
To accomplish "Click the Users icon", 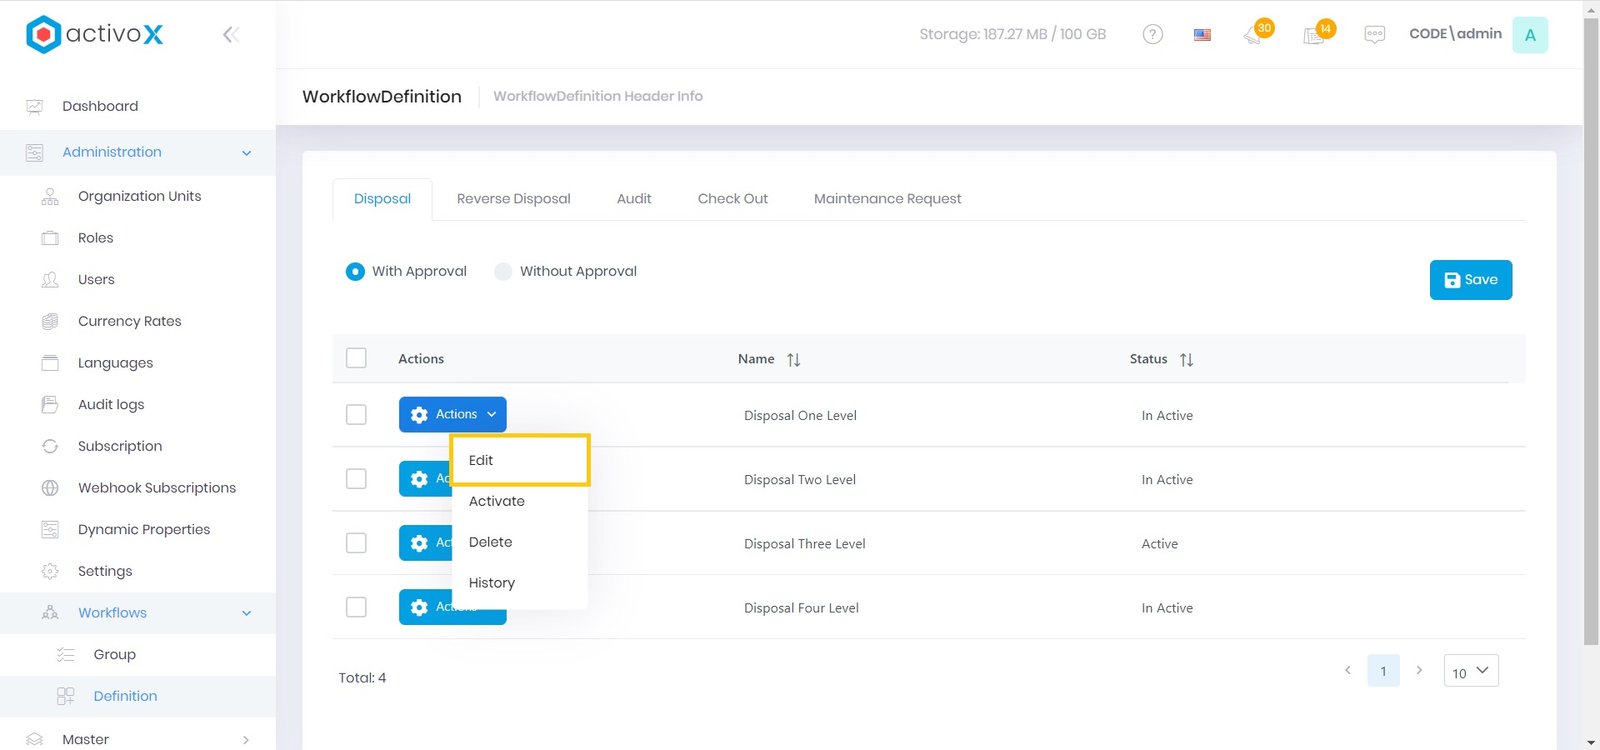I will [50, 280].
